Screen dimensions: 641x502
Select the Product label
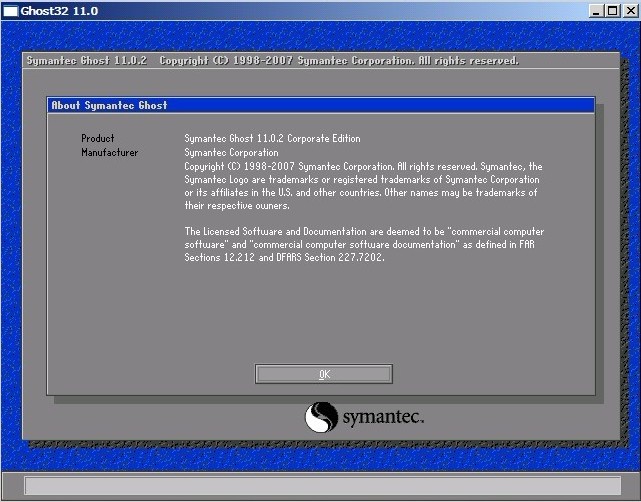(98, 138)
